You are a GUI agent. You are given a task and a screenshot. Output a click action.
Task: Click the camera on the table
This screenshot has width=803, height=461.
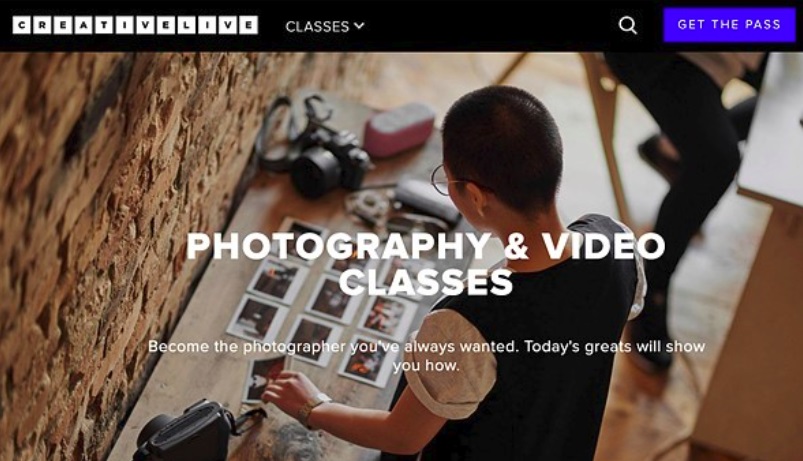[328, 159]
